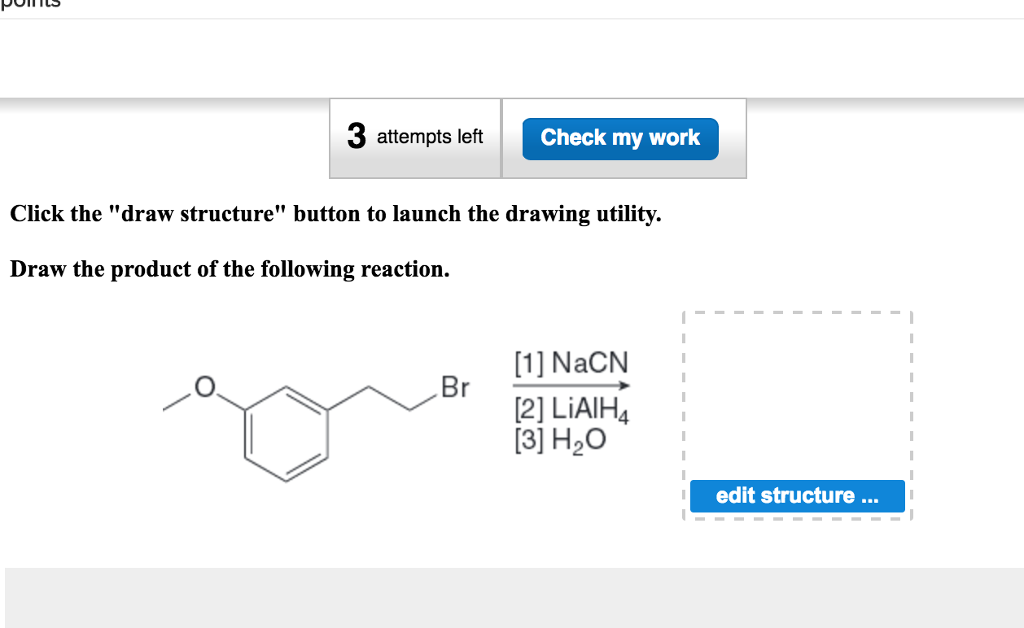Select reagent line [3] H2O
Image resolution: width=1024 pixels, height=628 pixels.
click(x=560, y=438)
